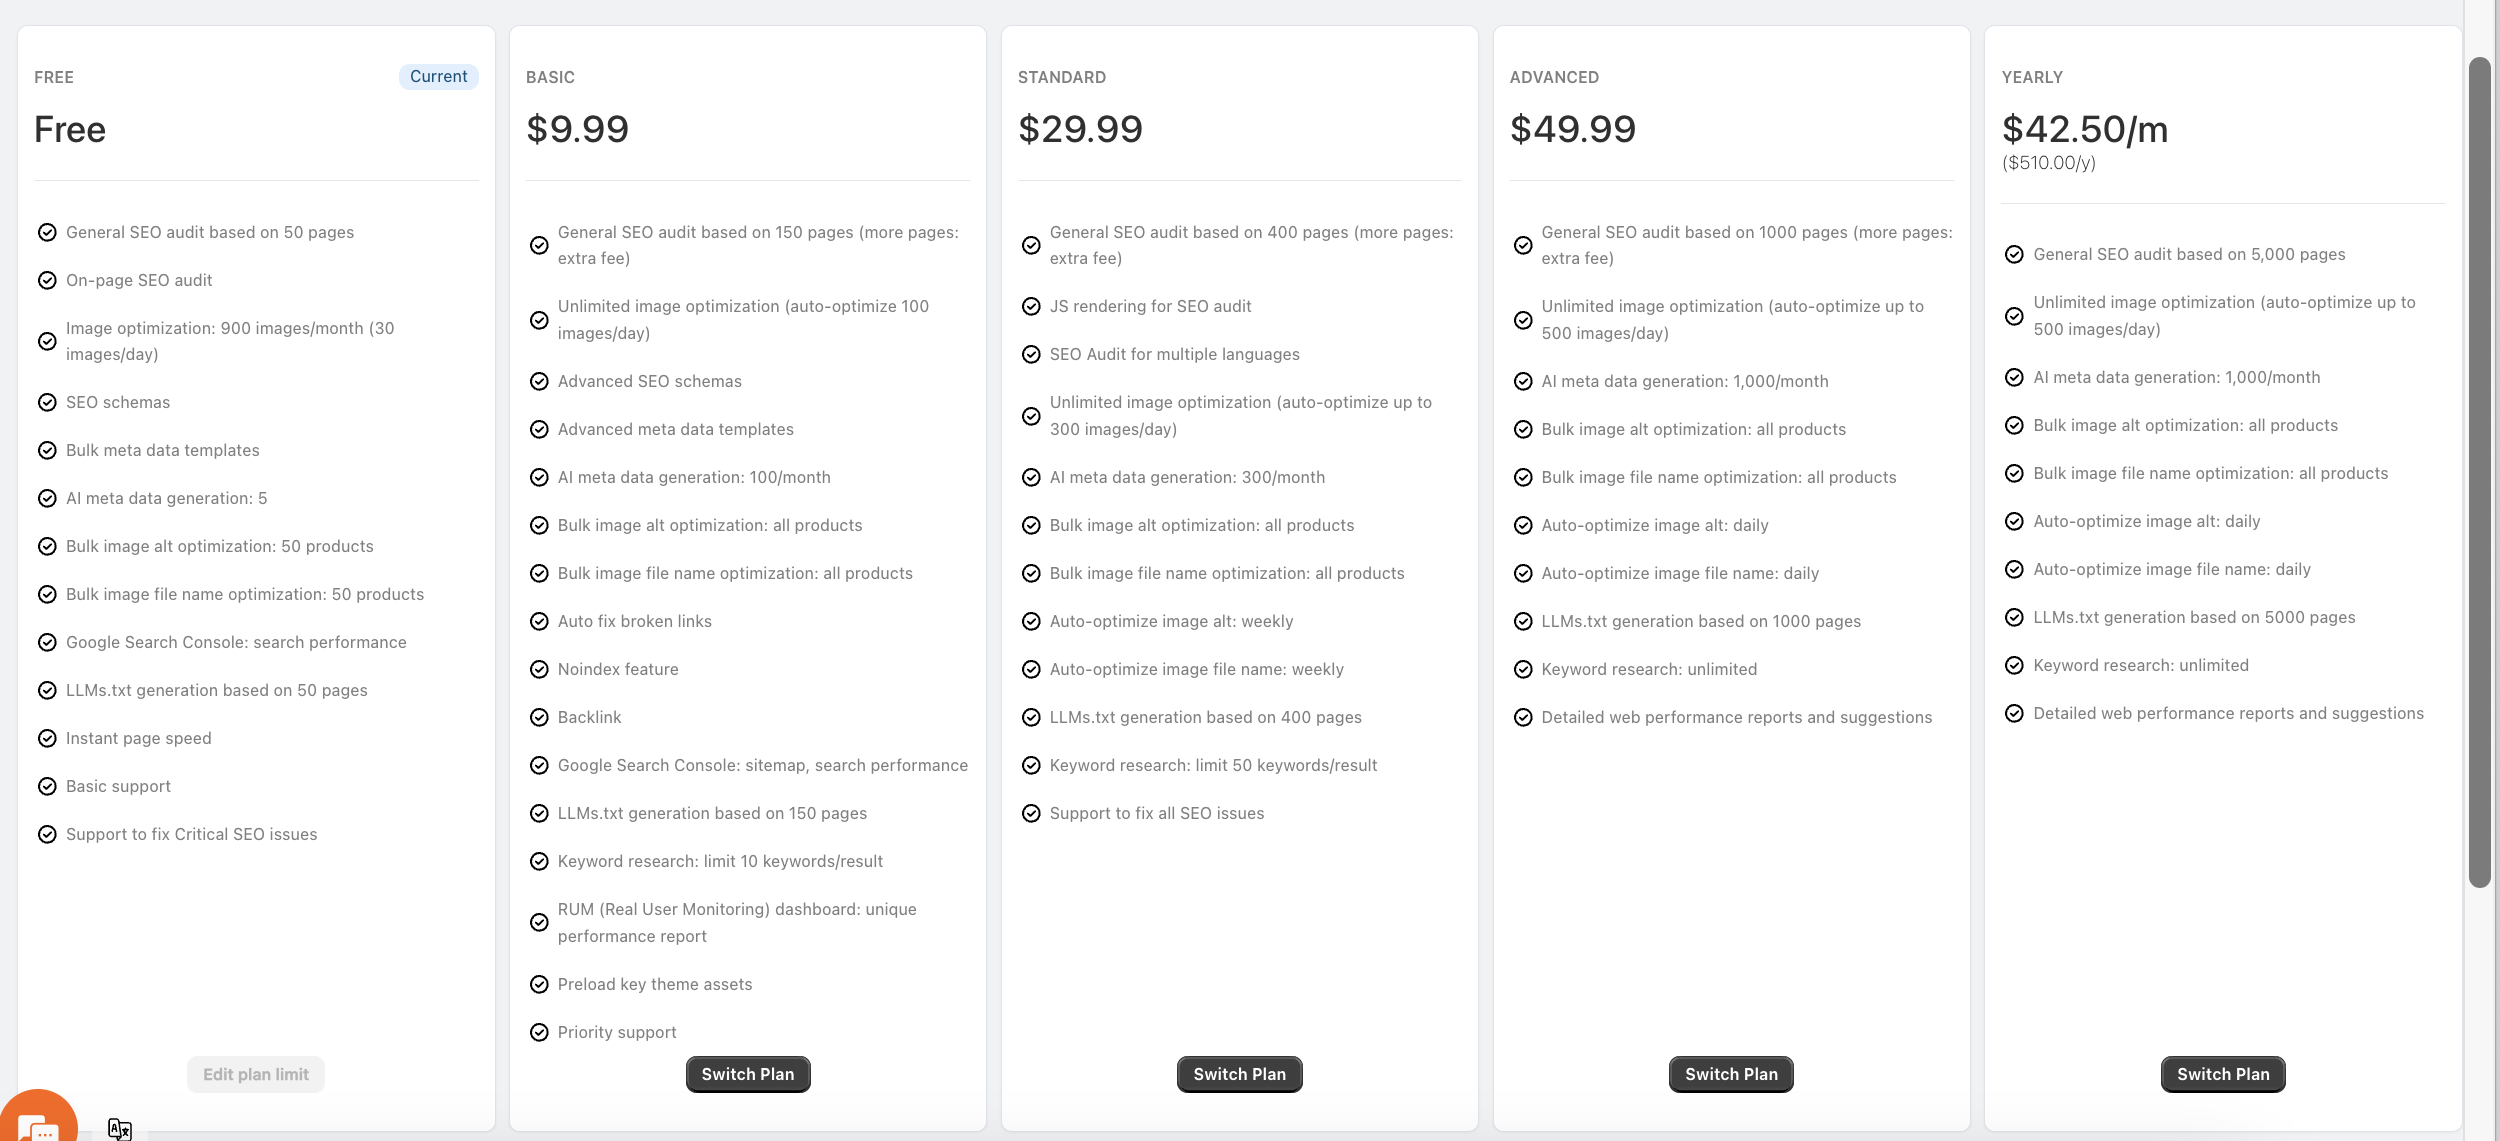Open the orange chat support widget
This screenshot has width=2500, height=1141.
point(38,1118)
